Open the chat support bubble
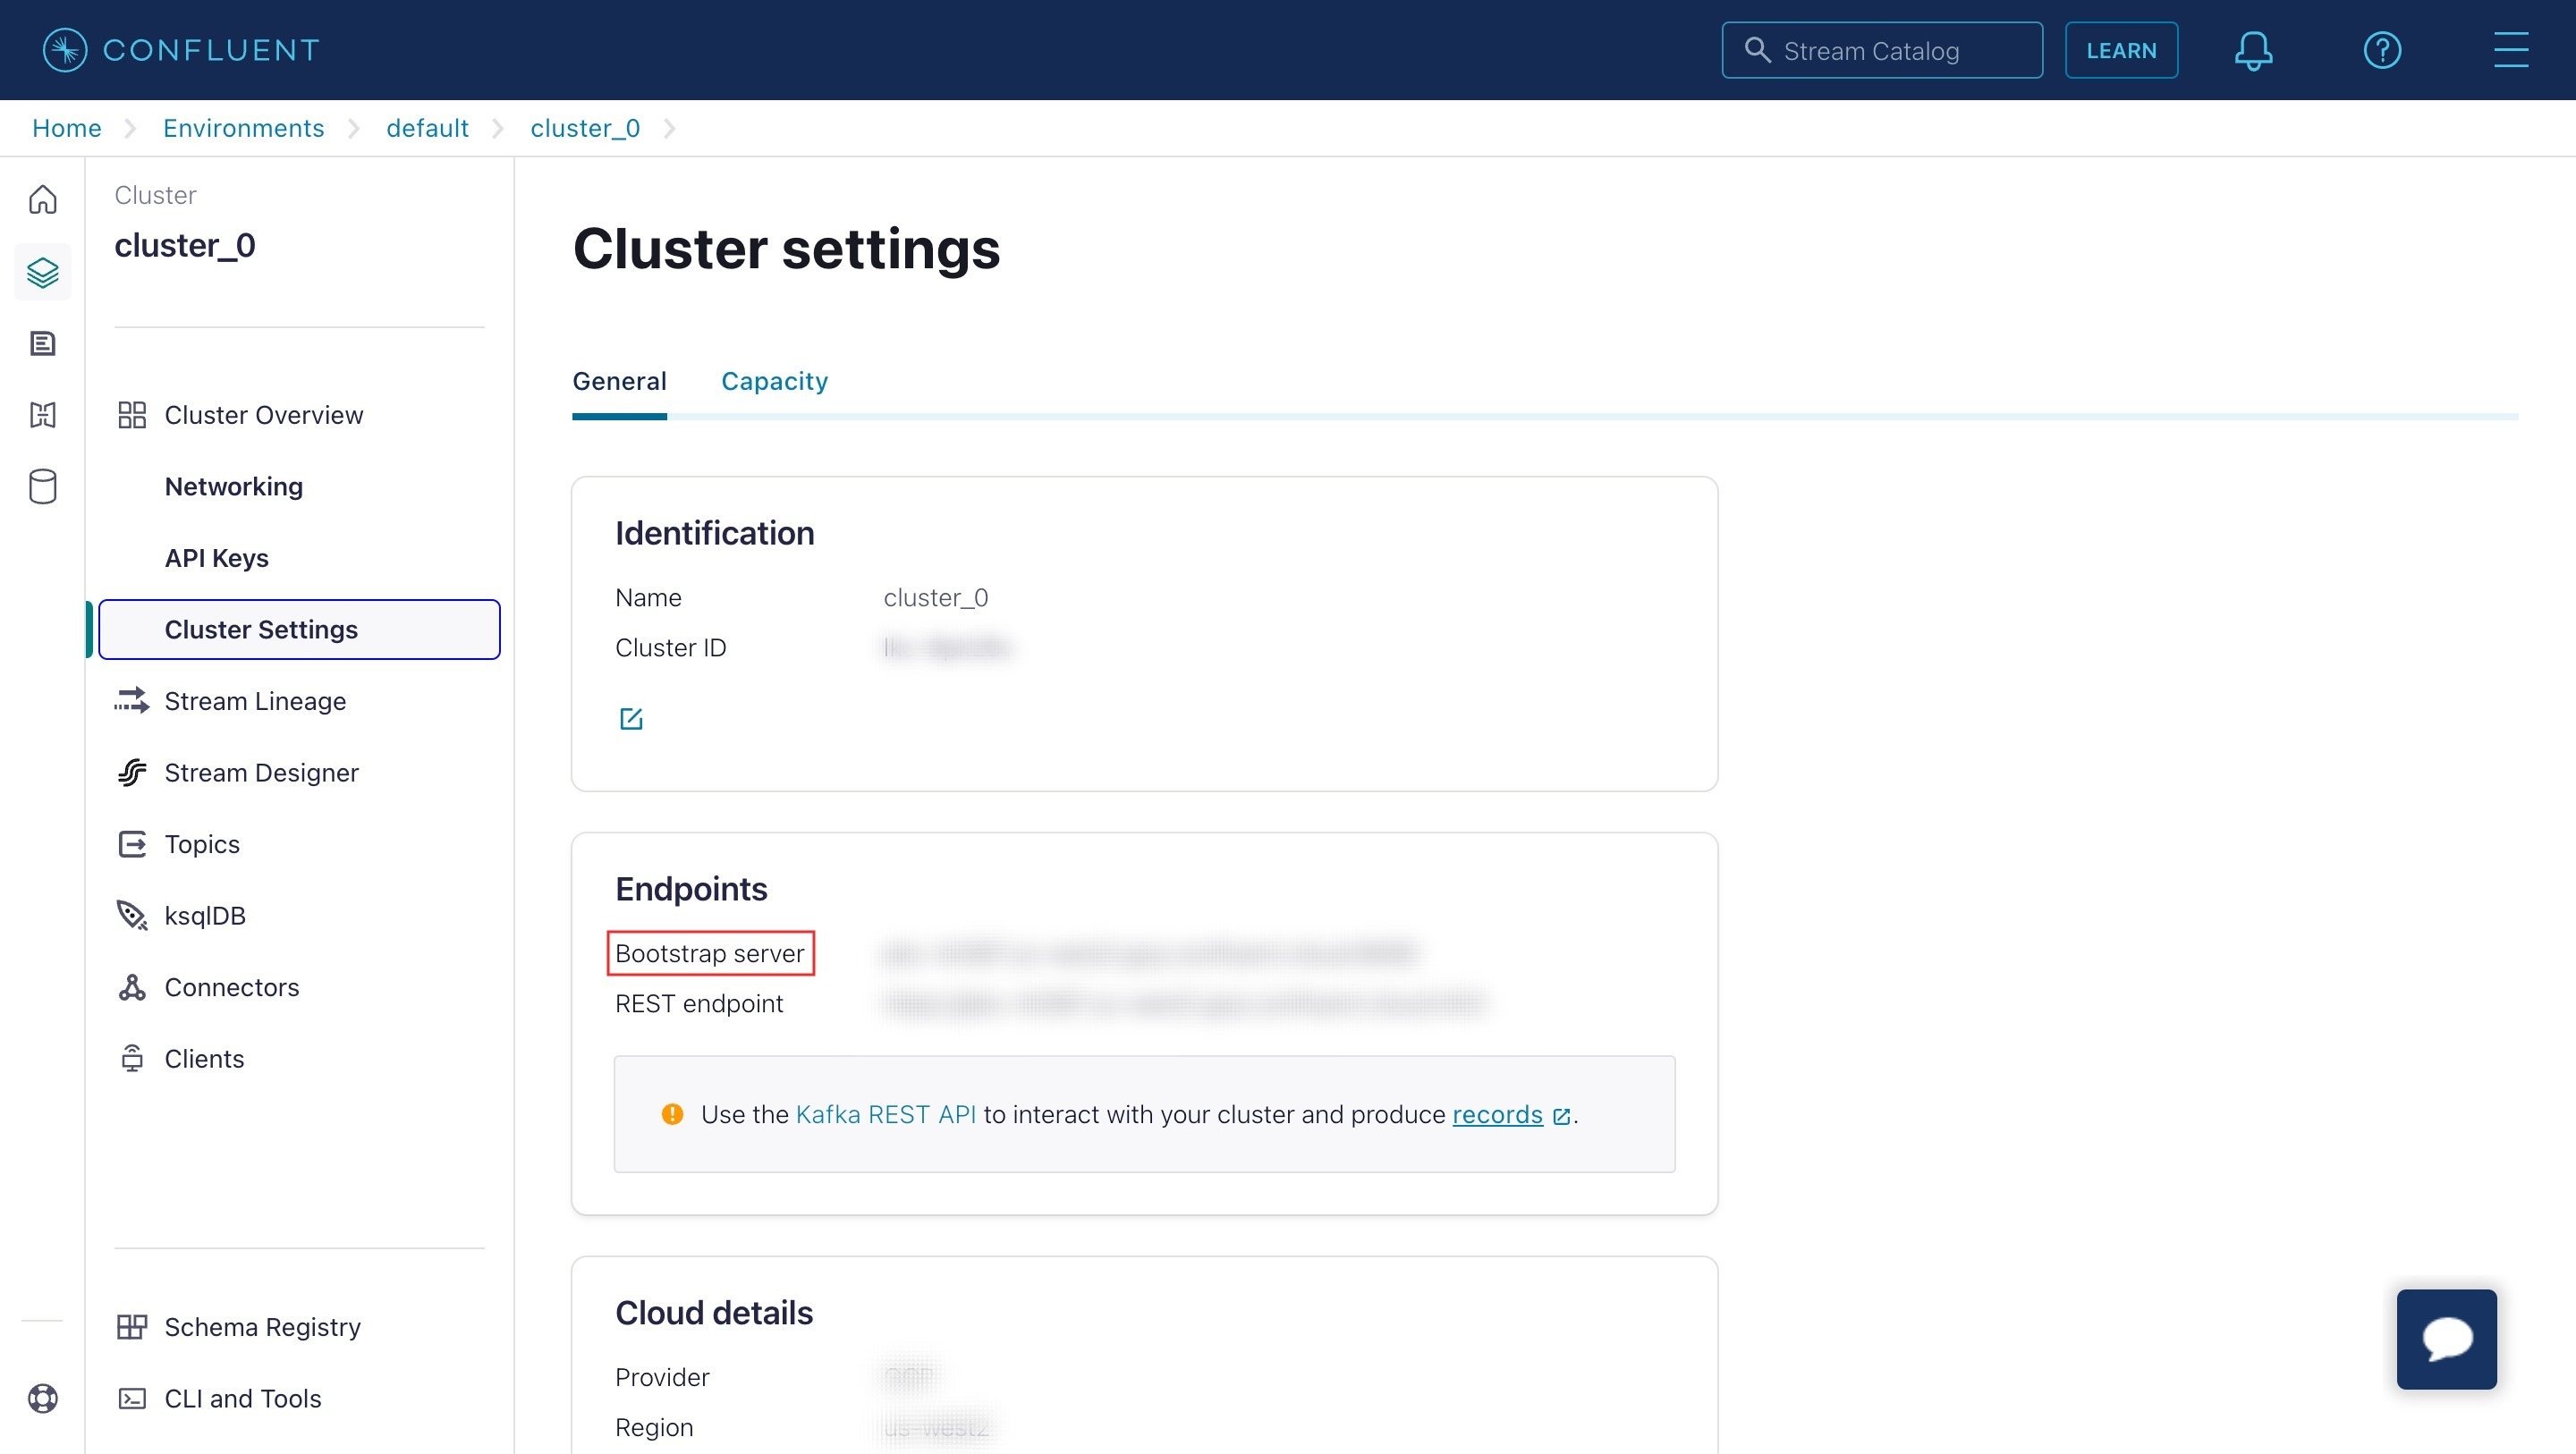The image size is (2576, 1454). pos(2446,1339)
